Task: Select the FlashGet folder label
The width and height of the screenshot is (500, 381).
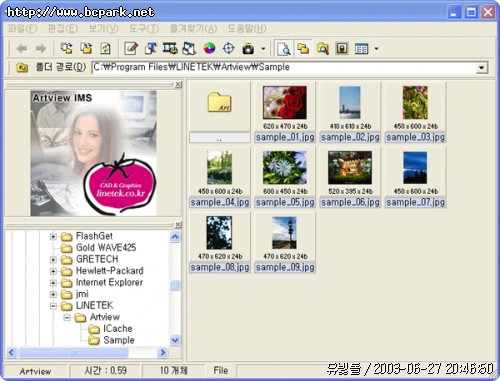Action: point(94,236)
